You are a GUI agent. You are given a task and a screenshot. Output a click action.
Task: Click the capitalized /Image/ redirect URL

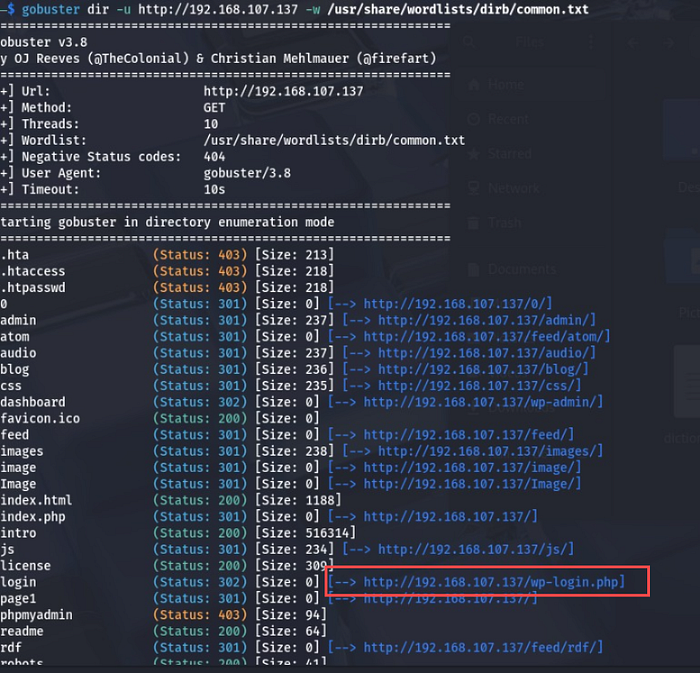point(469,484)
